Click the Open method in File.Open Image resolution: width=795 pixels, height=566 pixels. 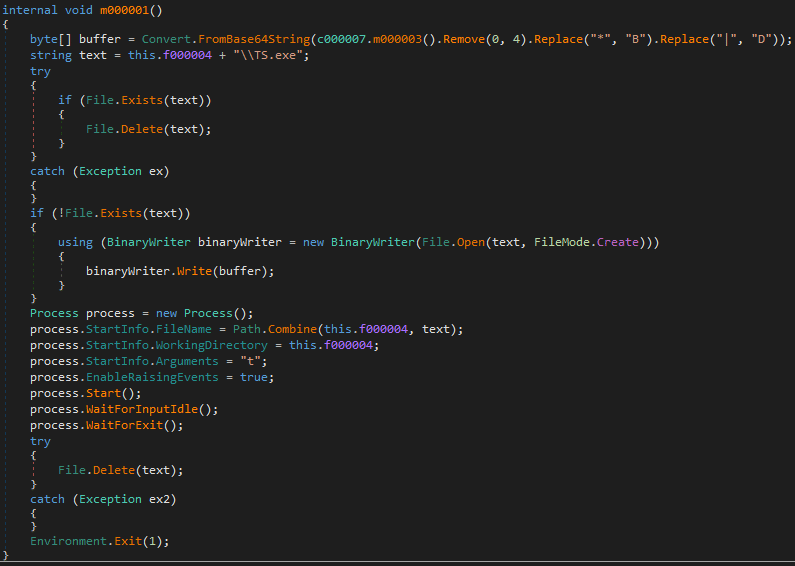(x=471, y=242)
